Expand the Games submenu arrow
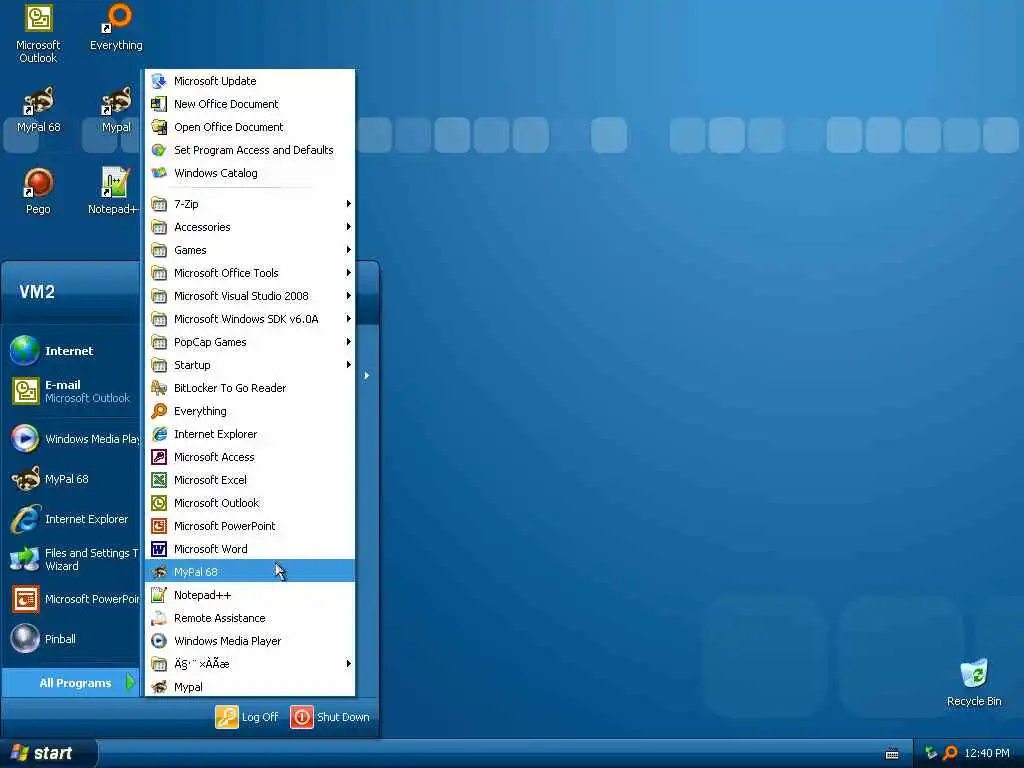The image size is (1024, 768). point(349,250)
